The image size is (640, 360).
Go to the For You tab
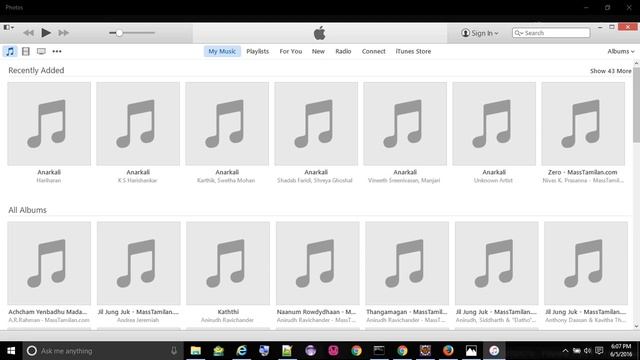pos(291,51)
